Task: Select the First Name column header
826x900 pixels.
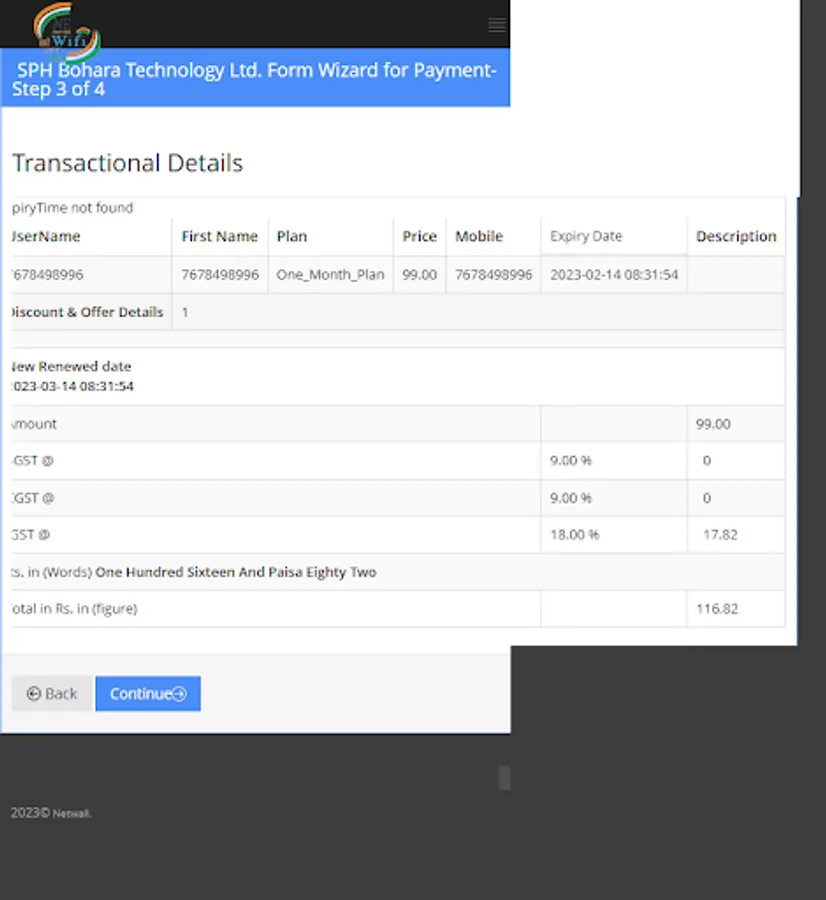Action: 219,236
